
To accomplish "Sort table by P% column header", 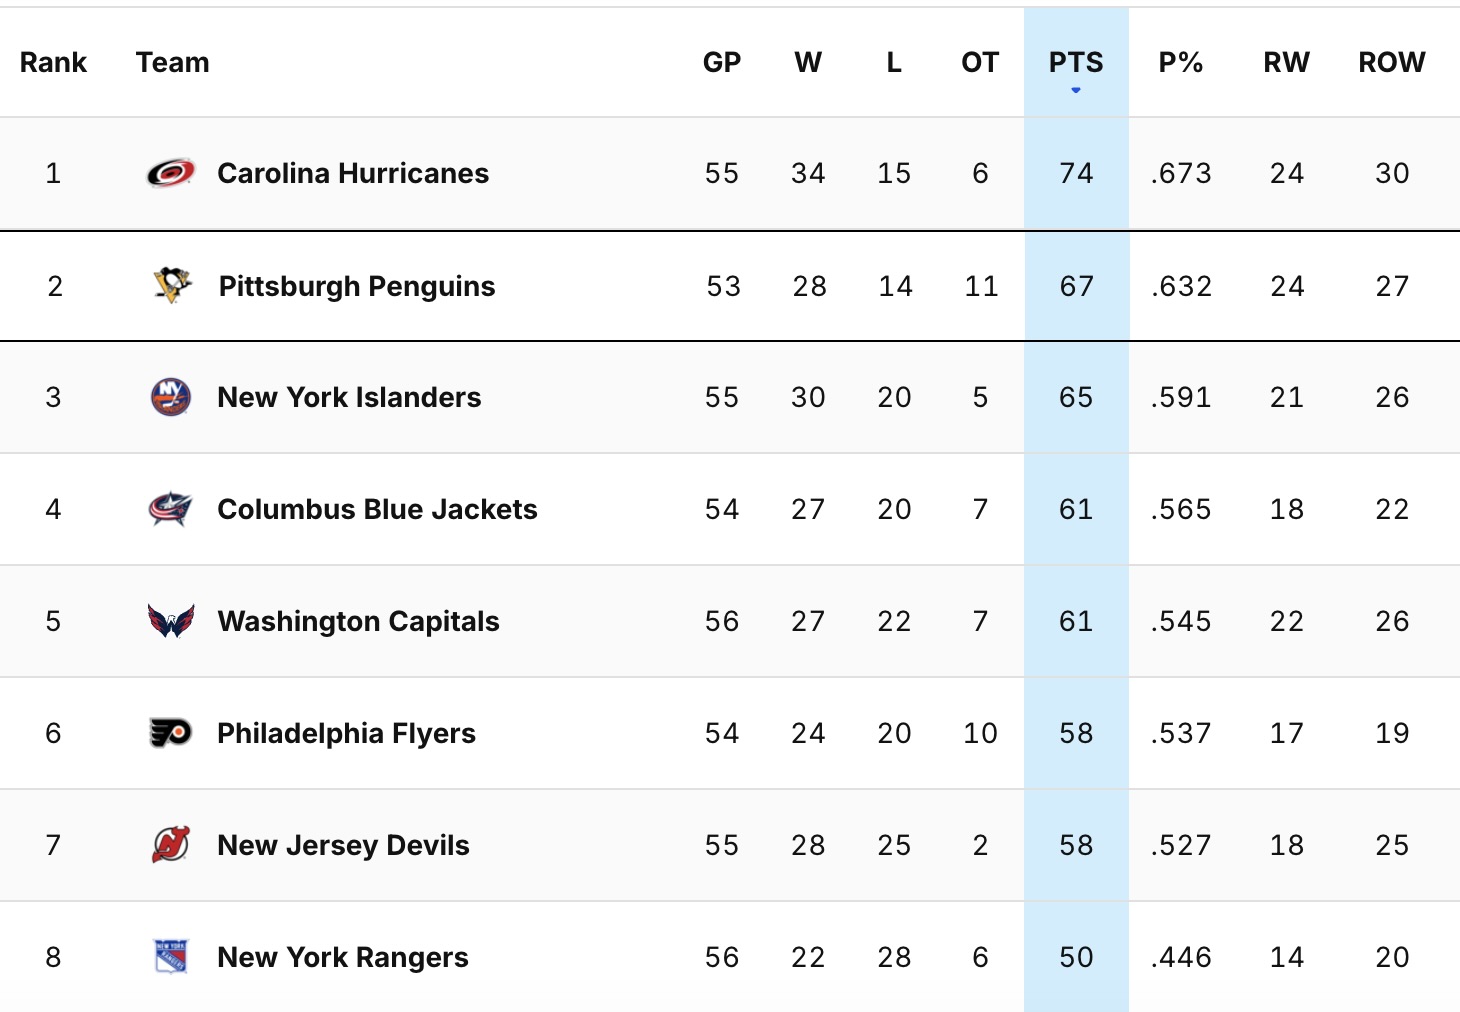I will coord(1180,62).
